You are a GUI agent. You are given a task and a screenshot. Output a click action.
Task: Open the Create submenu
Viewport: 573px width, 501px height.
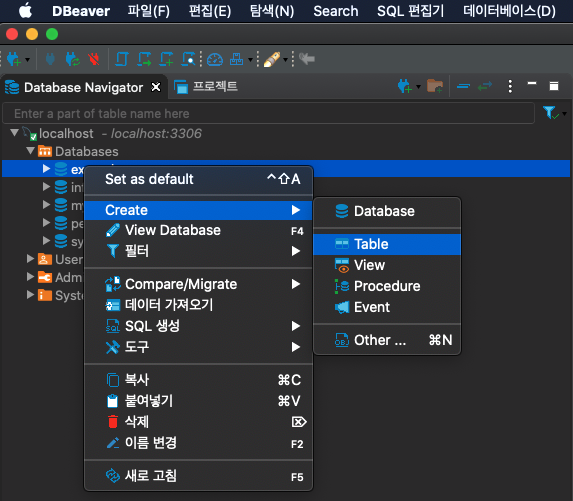198,210
